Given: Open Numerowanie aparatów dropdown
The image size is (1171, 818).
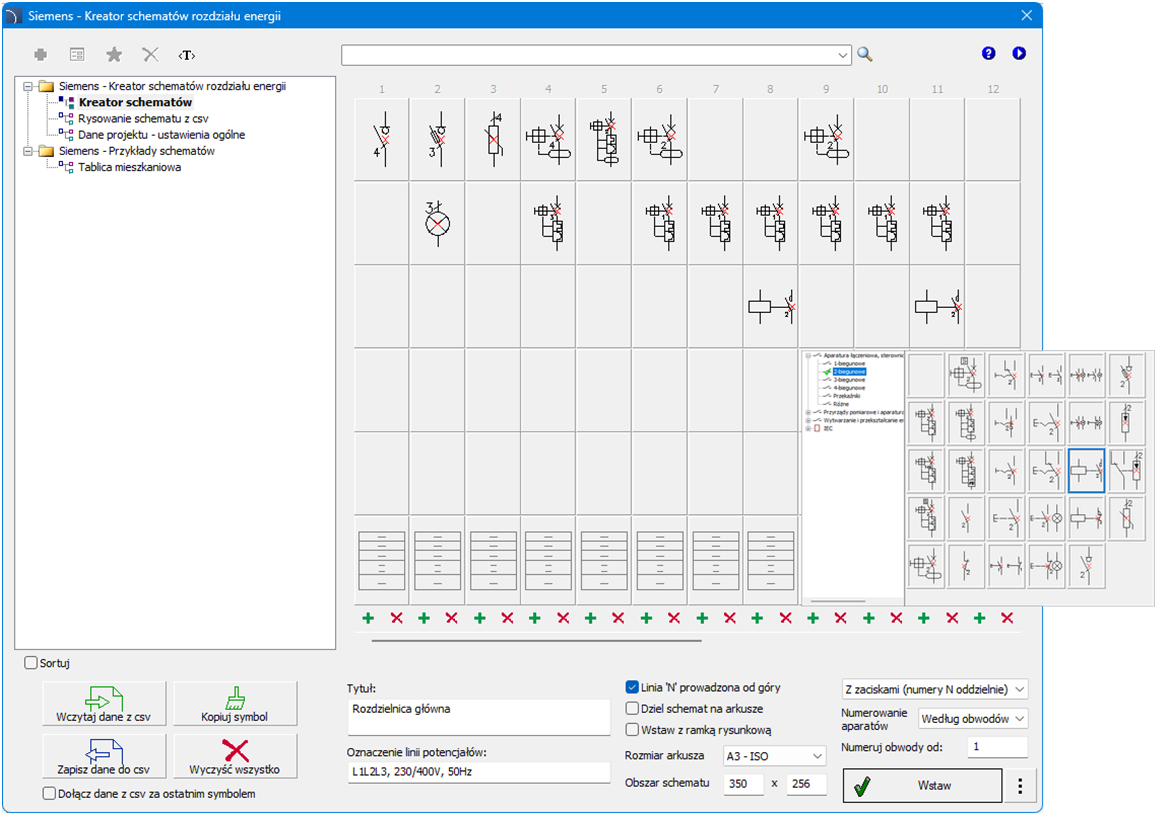Looking at the screenshot, I should [x=973, y=718].
